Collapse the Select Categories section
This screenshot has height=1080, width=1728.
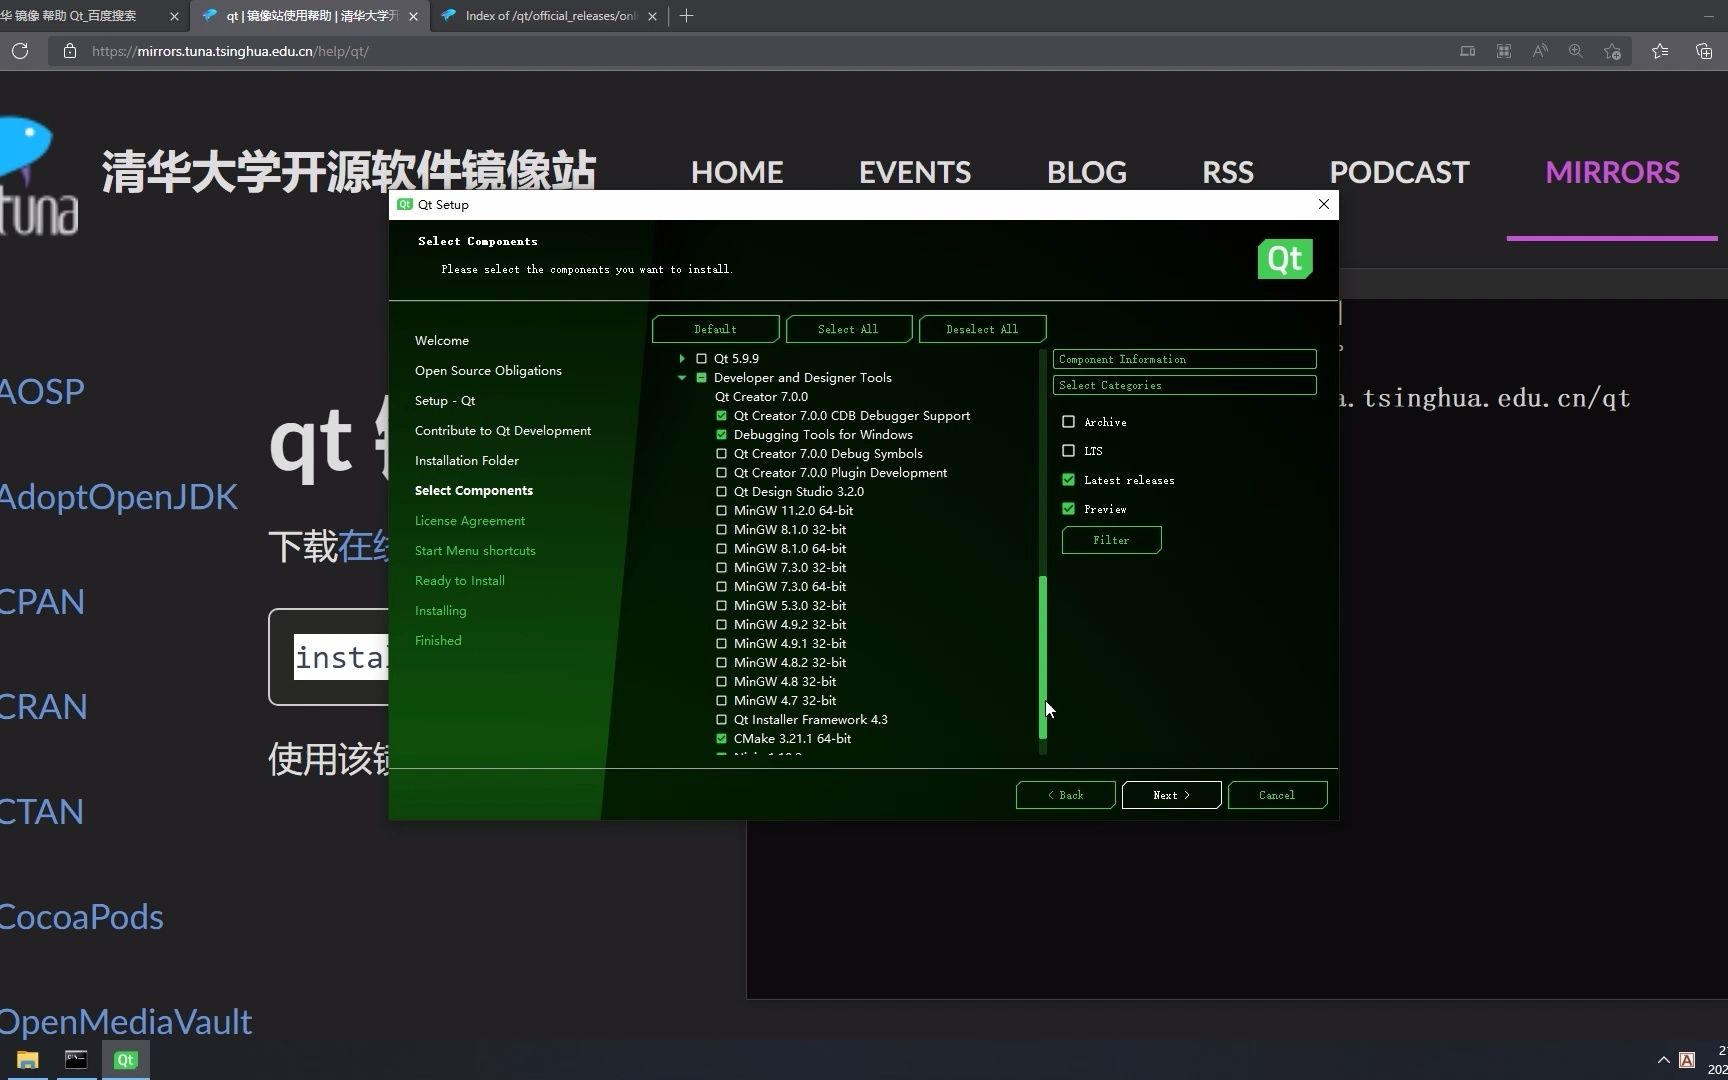1184,385
